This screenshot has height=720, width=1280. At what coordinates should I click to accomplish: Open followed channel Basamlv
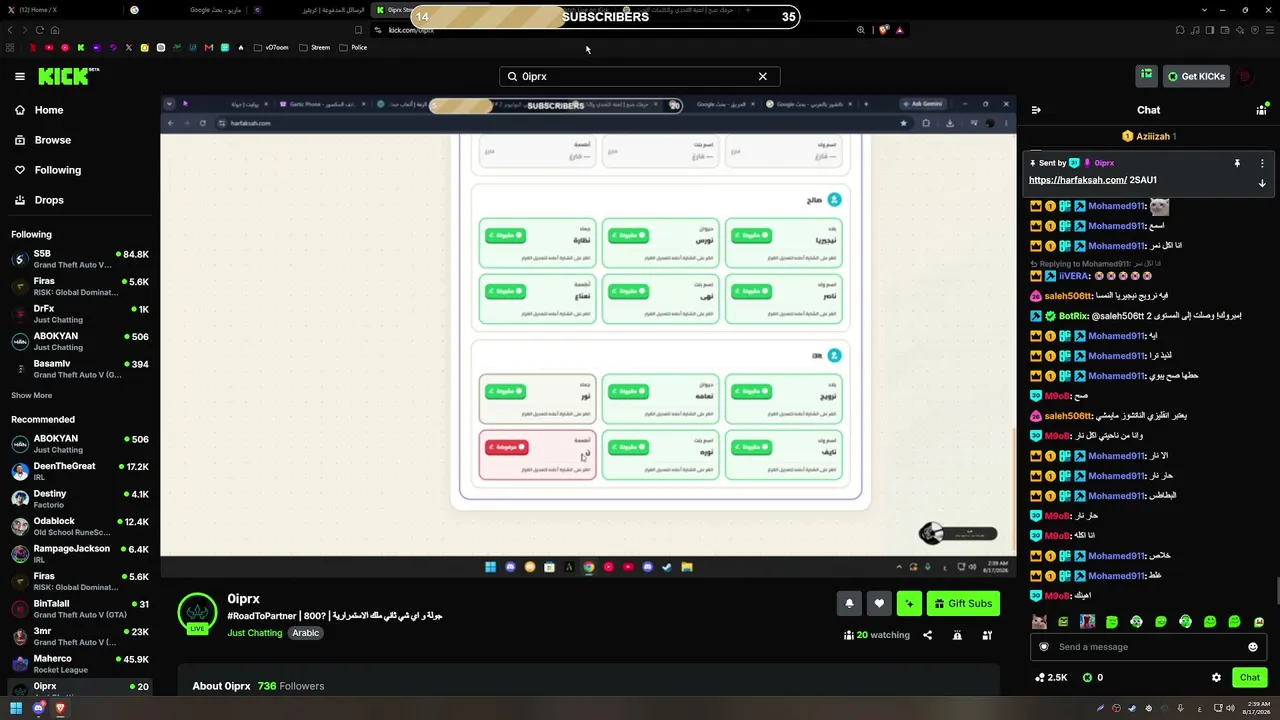[80, 369]
